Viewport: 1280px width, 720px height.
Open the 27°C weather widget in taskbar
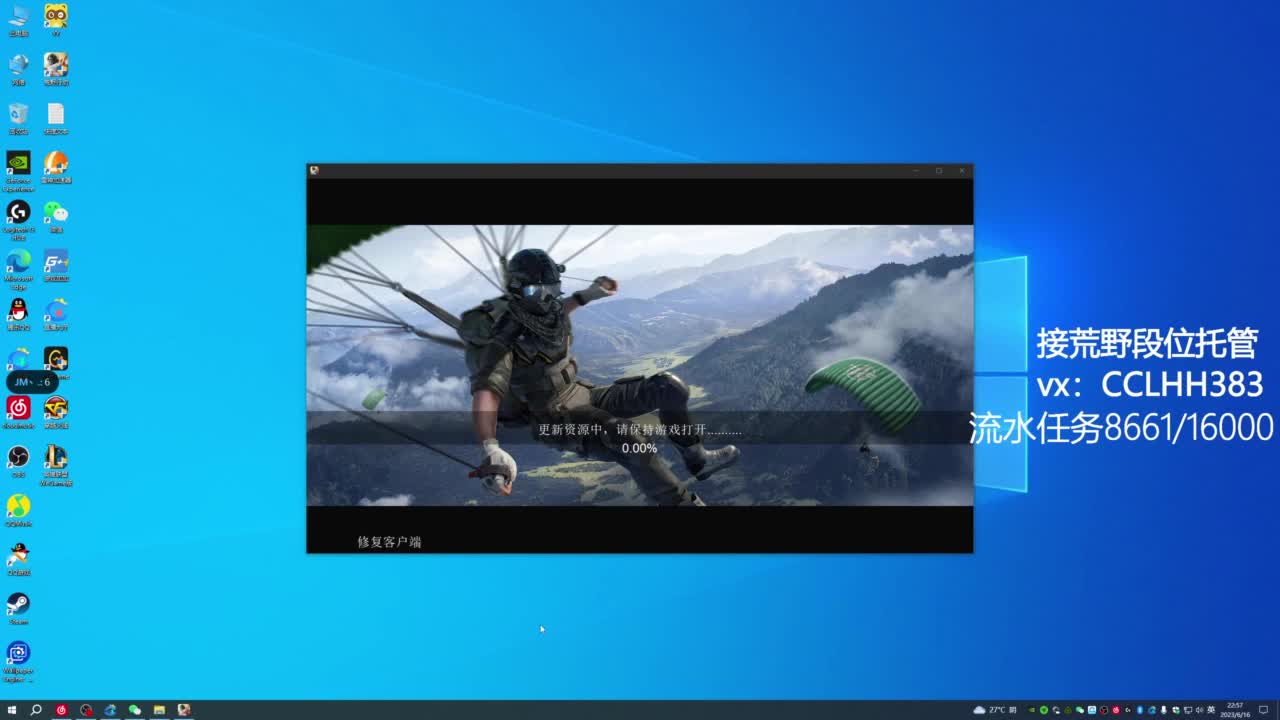pos(994,710)
